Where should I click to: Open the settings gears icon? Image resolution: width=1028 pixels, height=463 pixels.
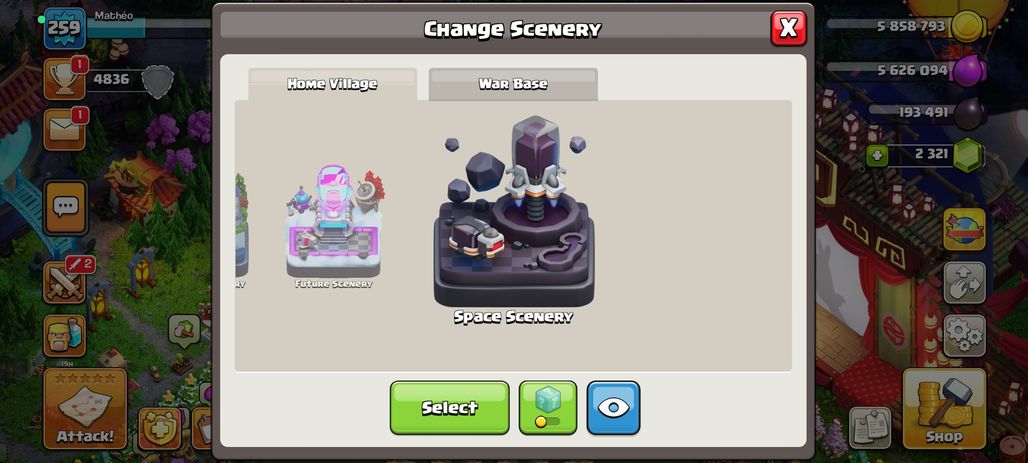964,336
